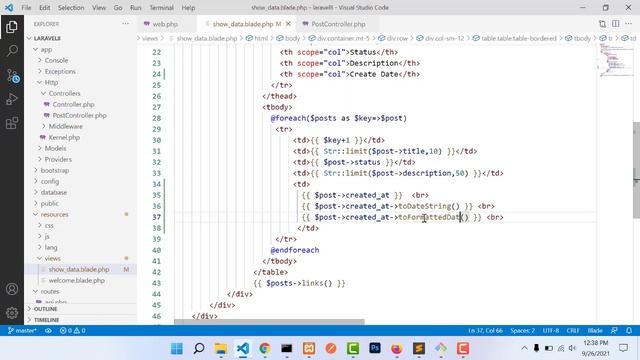Click synchronize changes icon in status bar
640x360 pixels.
[48, 331]
